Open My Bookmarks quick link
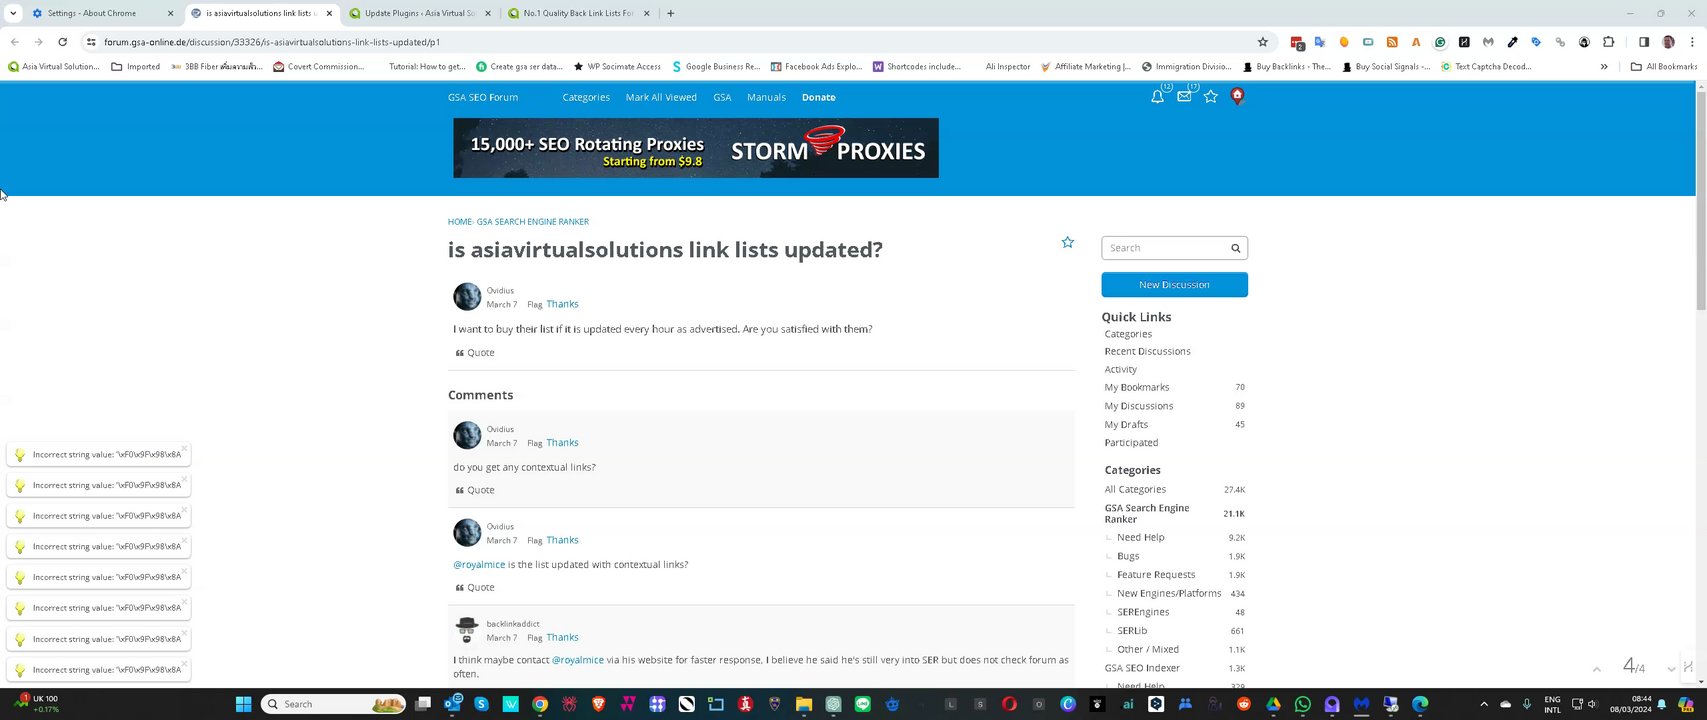 [x=1137, y=388]
